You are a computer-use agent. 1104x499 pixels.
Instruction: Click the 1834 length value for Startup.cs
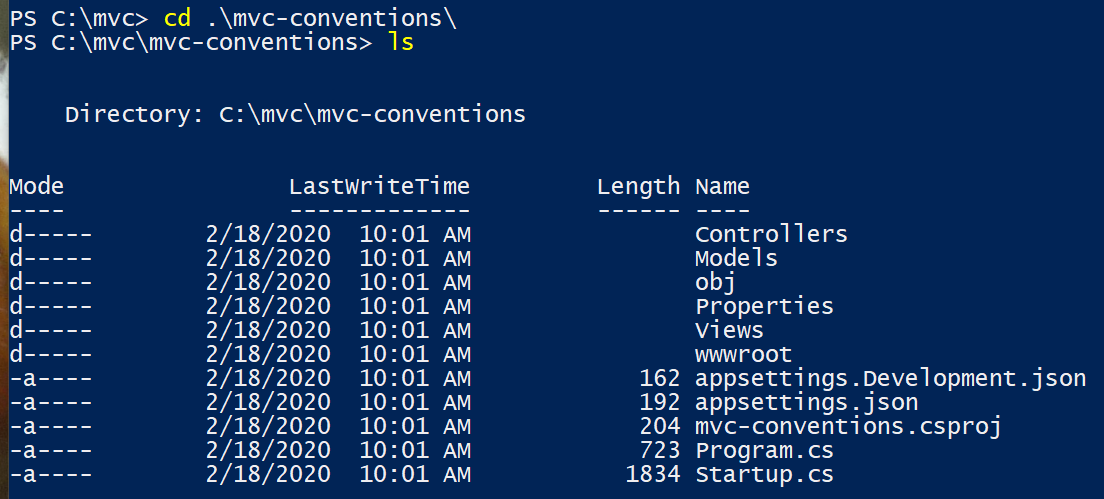[653, 474]
